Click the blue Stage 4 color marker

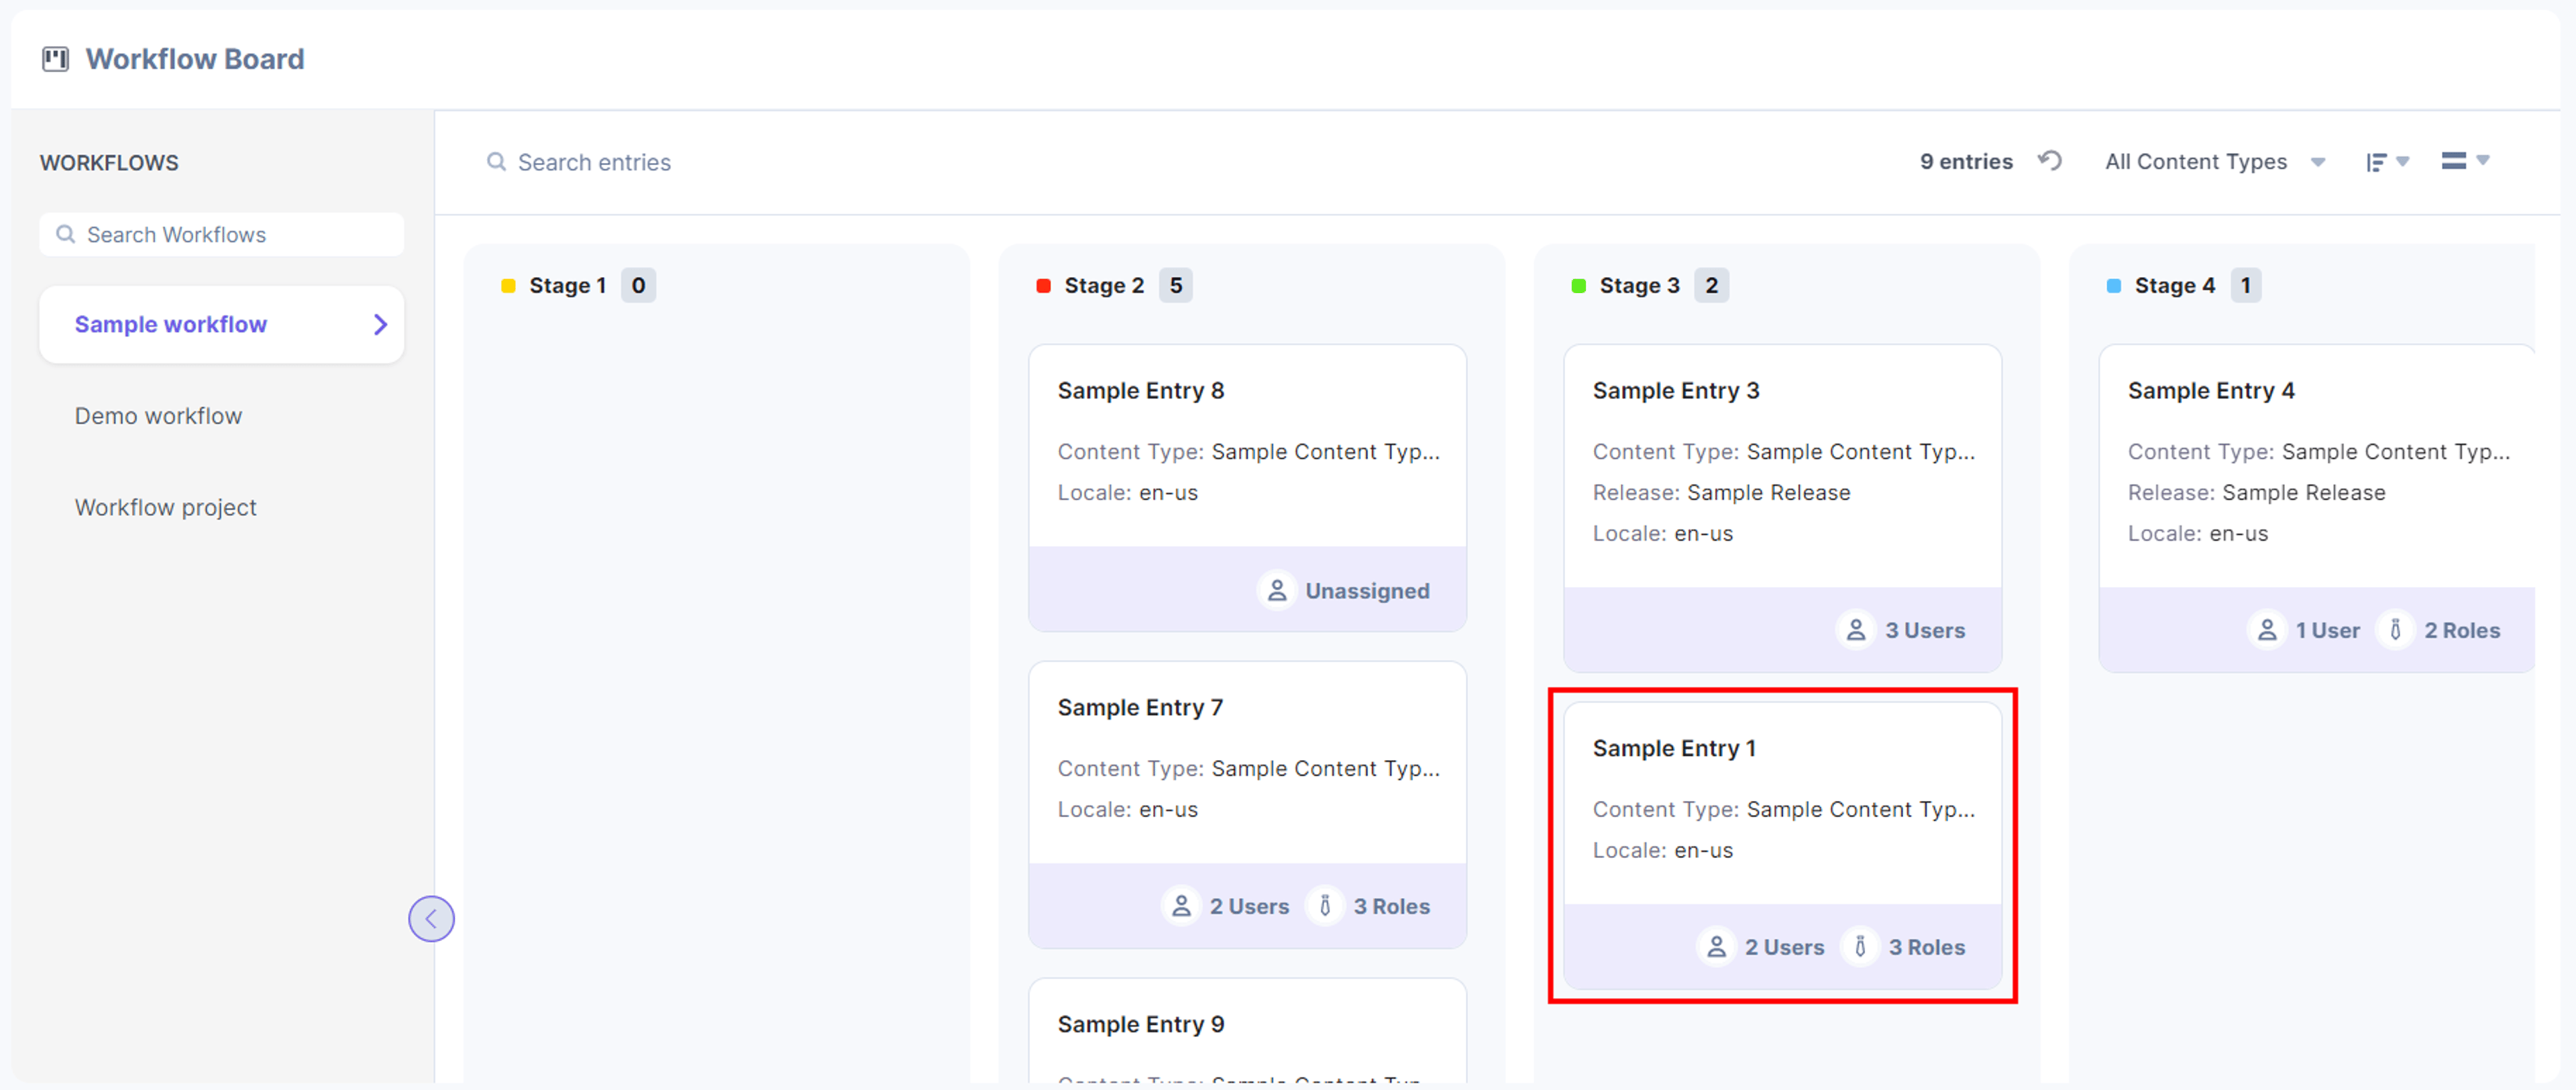(x=2113, y=286)
